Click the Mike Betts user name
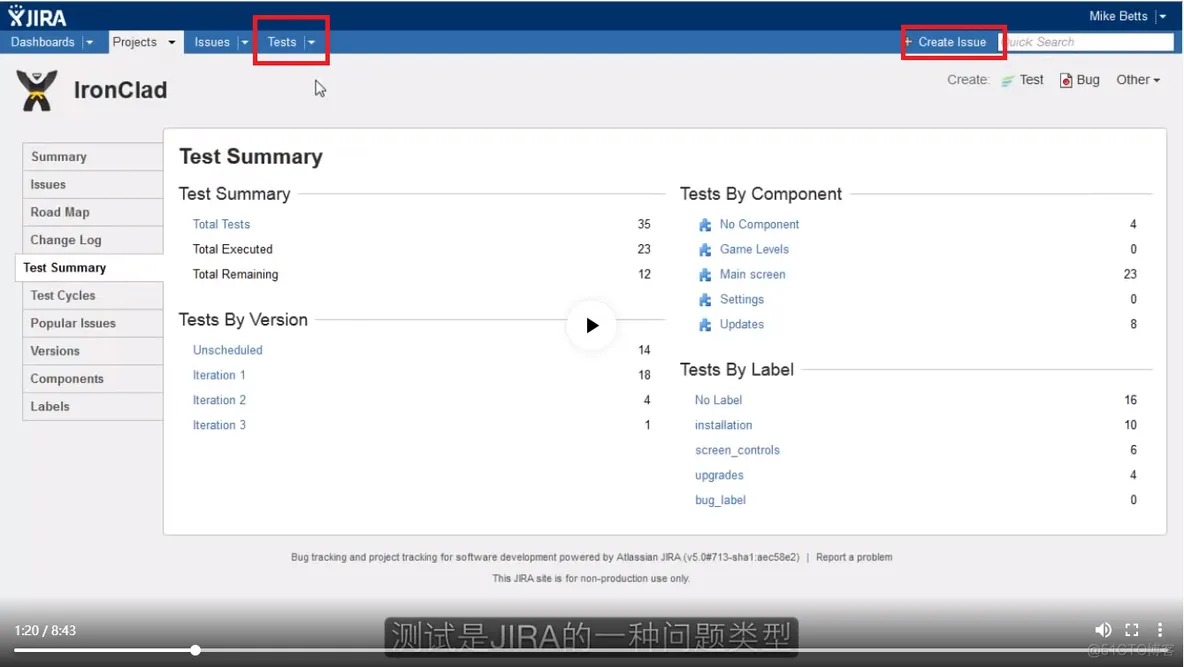1184x667 pixels. 1118,16
